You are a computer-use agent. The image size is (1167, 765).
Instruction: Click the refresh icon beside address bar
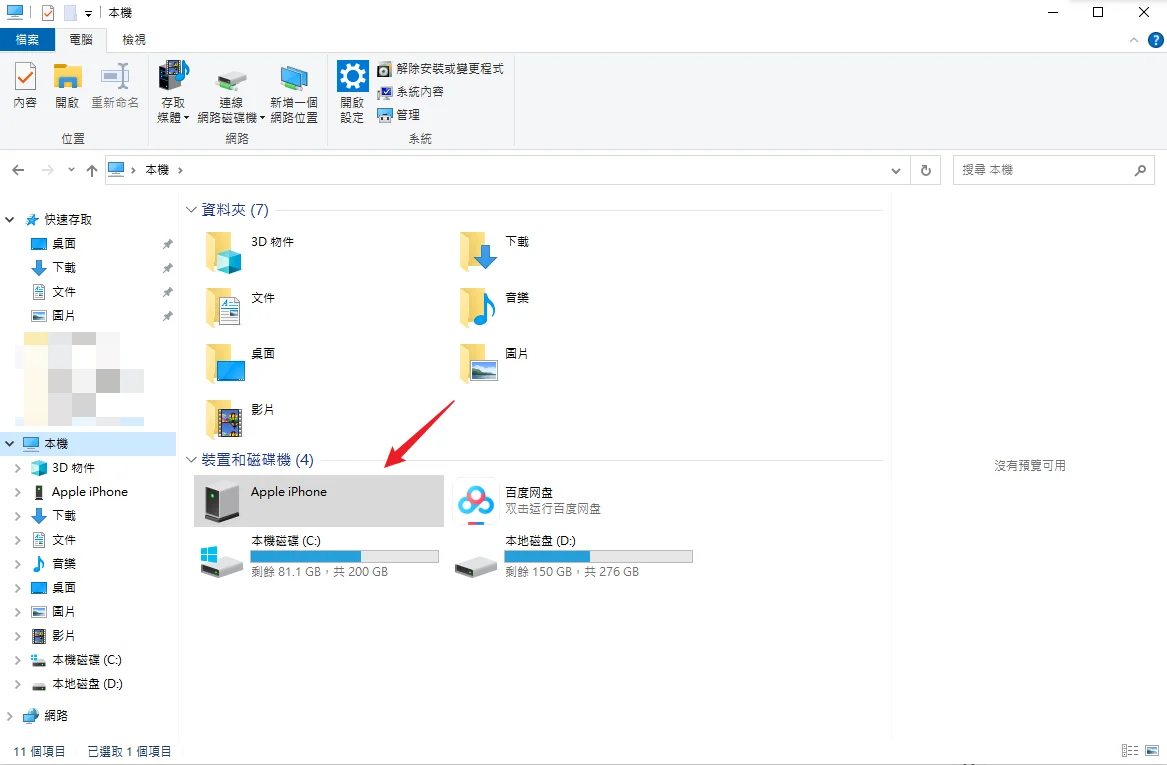(925, 169)
